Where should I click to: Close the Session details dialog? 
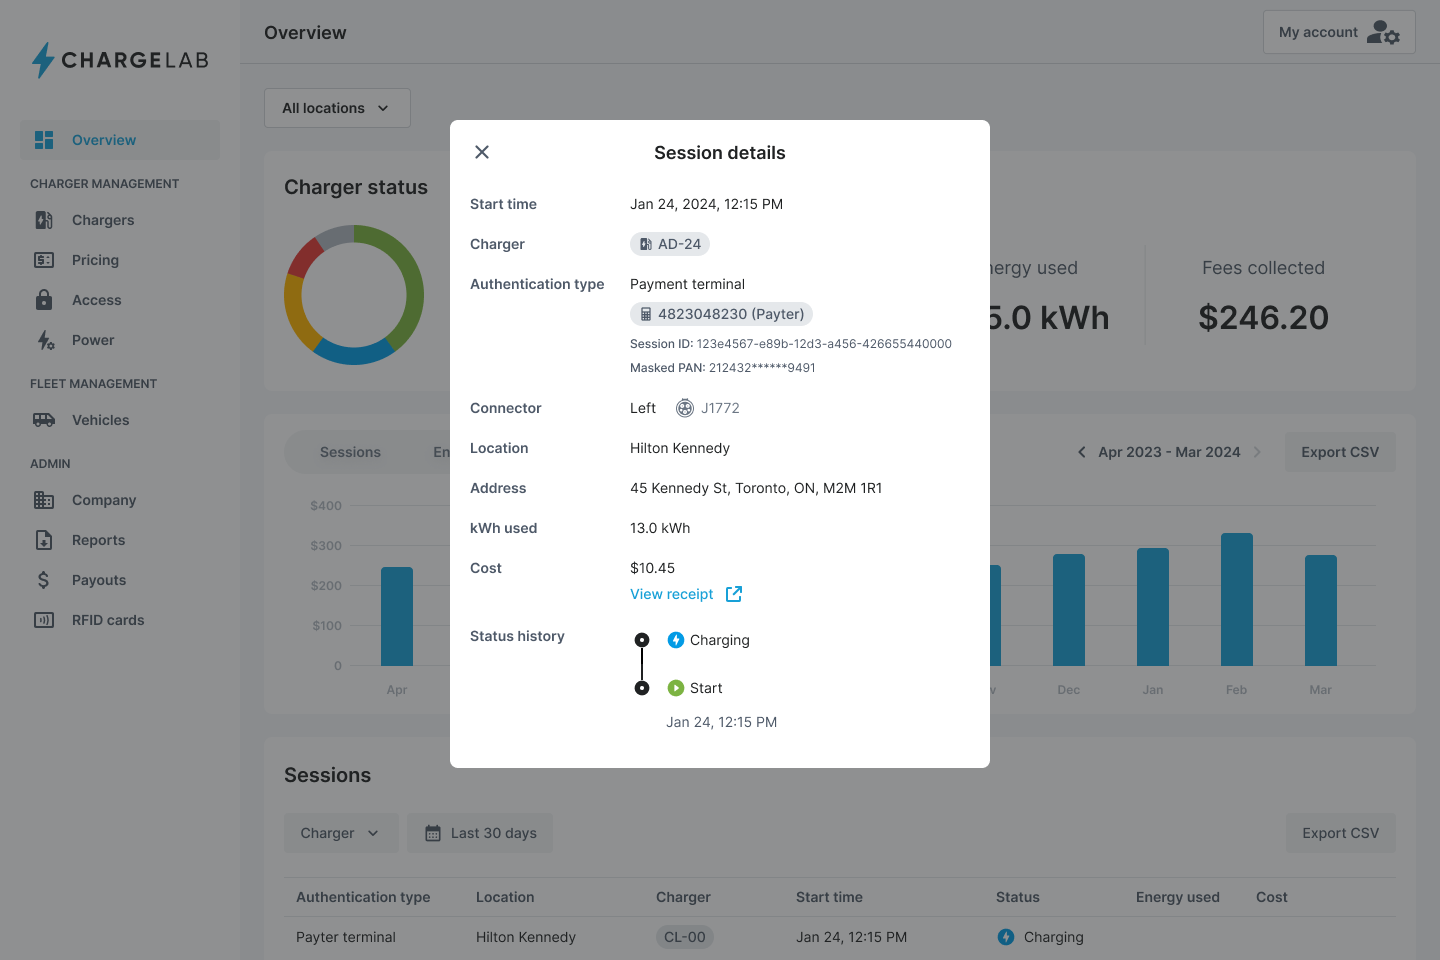(x=482, y=152)
